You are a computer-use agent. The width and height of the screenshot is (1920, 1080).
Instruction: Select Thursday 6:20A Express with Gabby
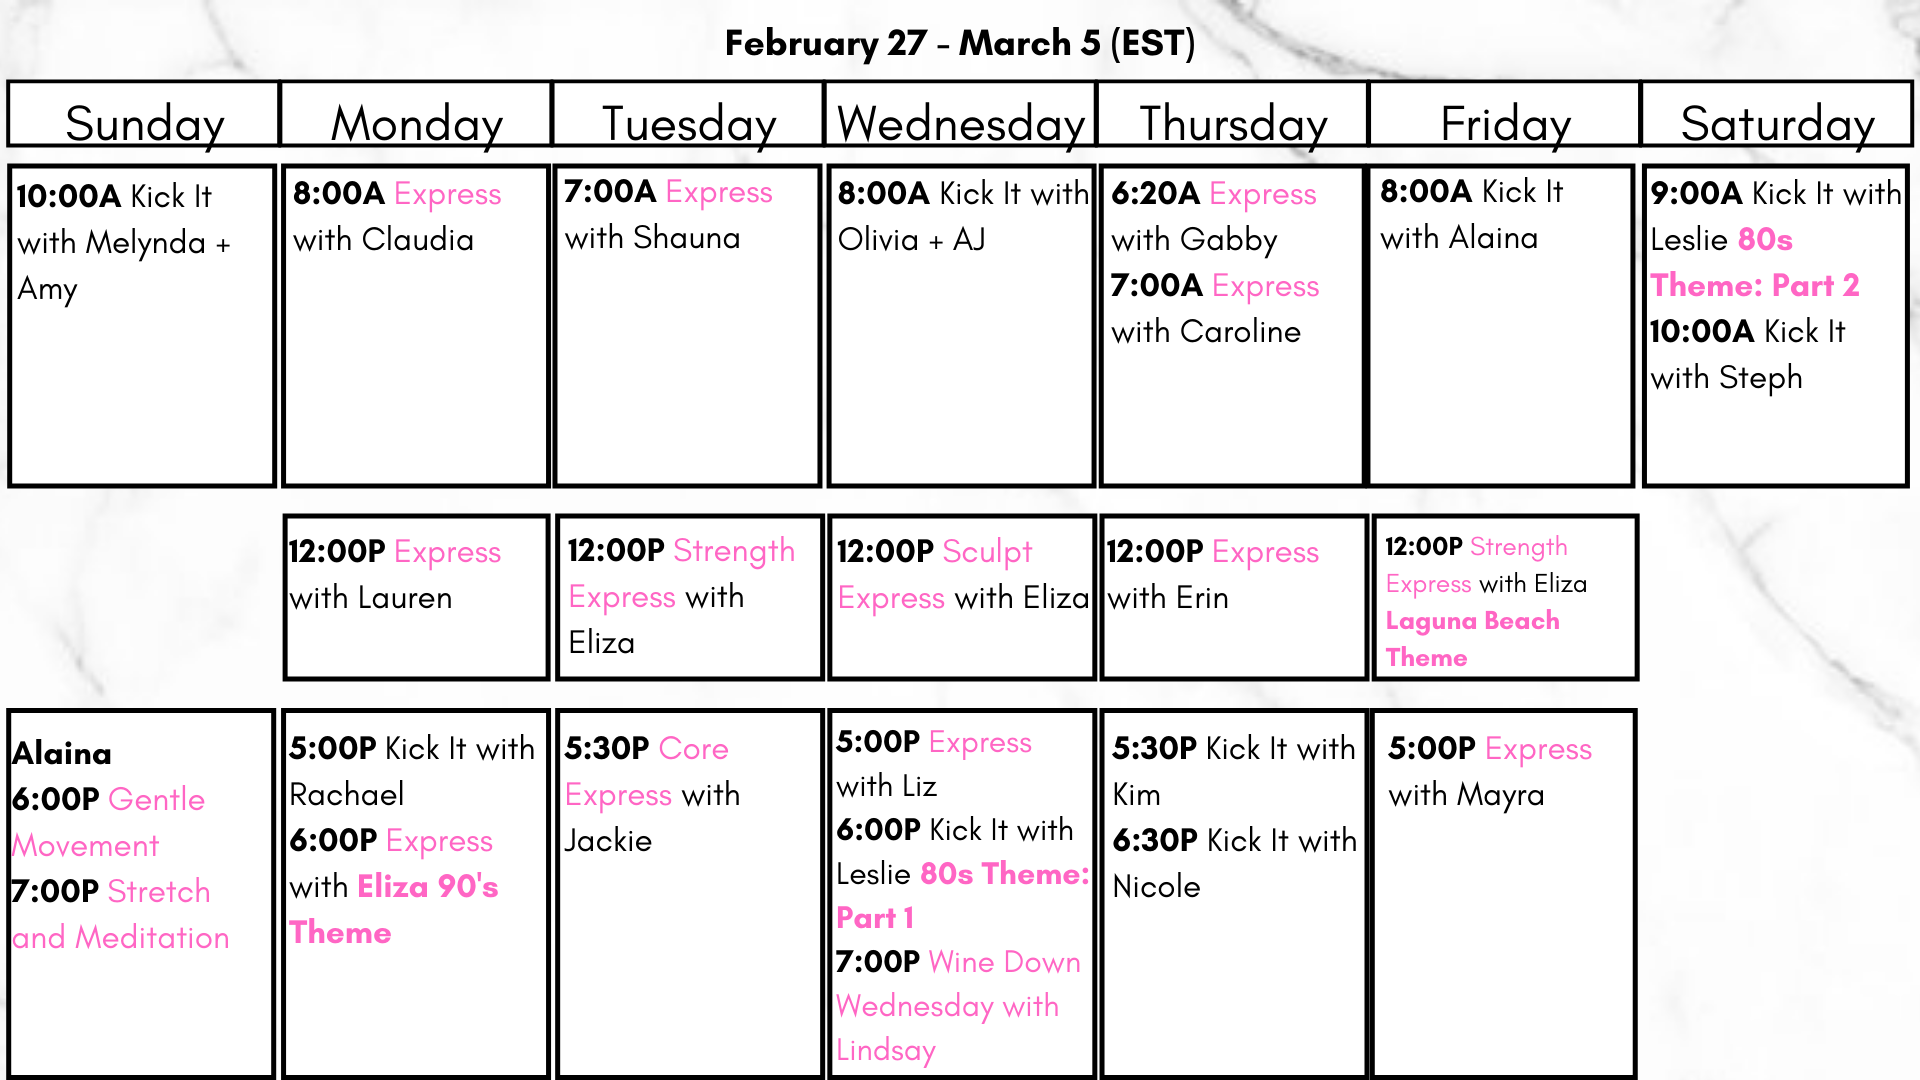click(1214, 216)
